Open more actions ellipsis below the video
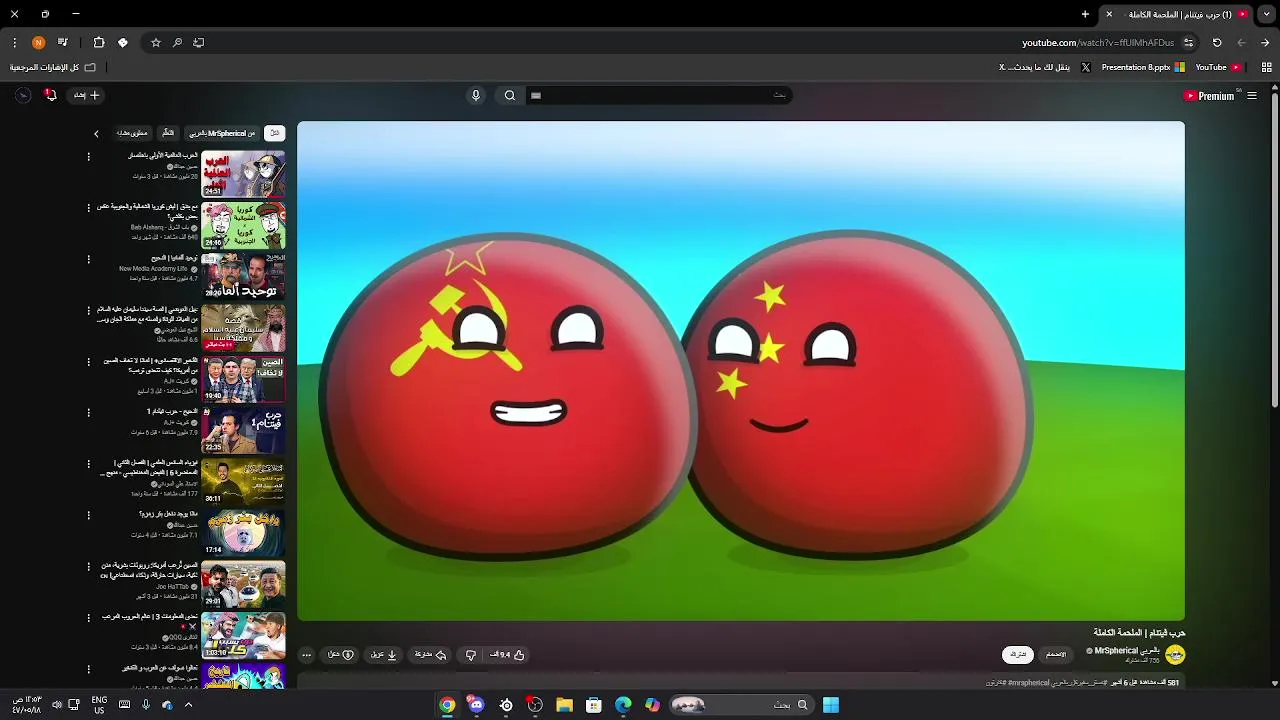Screen dimensions: 1280x720 pyautogui.click(x=306, y=655)
